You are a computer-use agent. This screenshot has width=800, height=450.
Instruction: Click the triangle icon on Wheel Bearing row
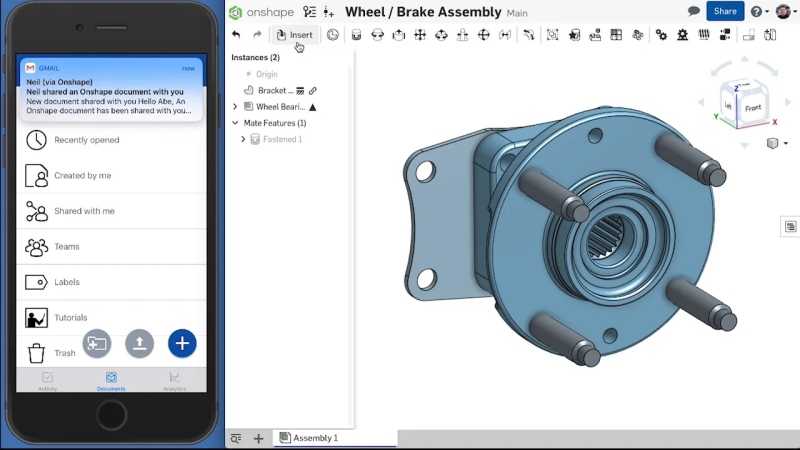pos(313,107)
